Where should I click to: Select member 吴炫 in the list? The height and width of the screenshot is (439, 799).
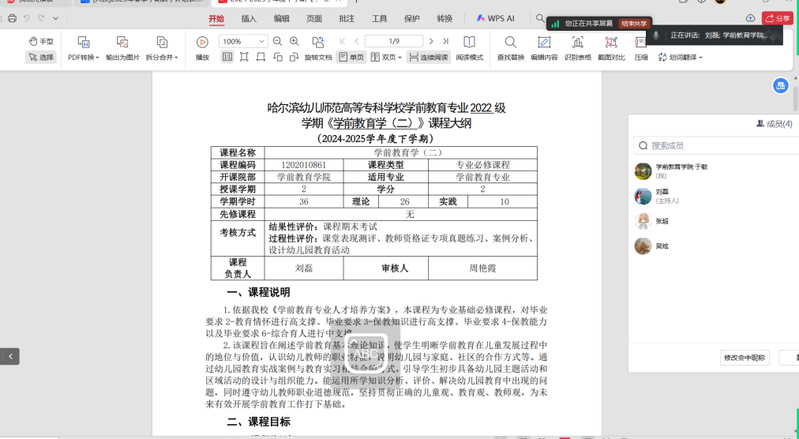713,246
